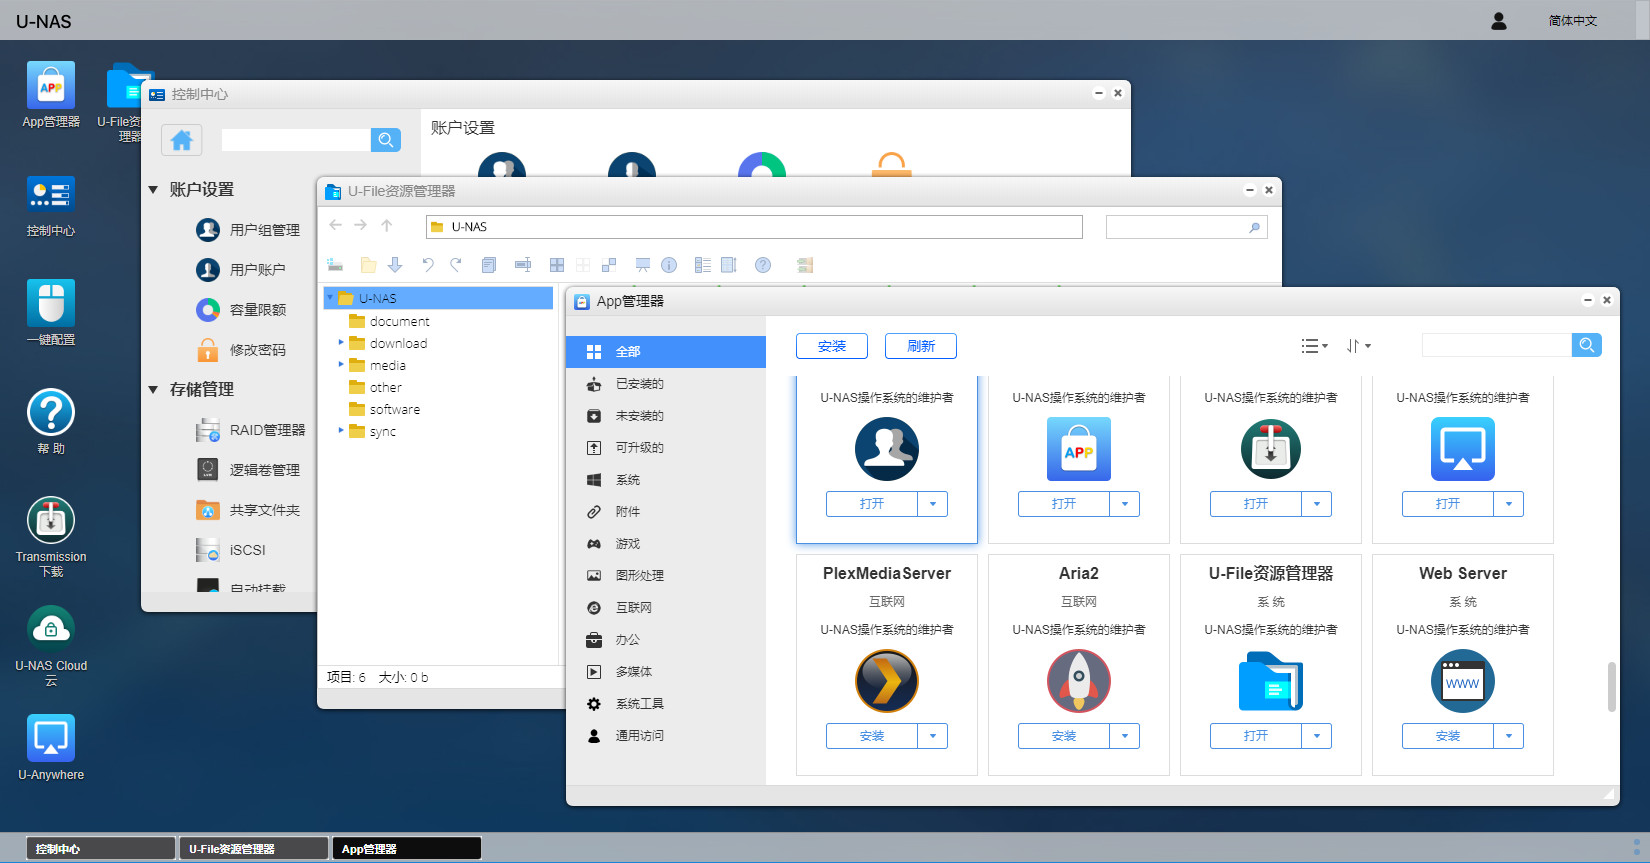Image resolution: width=1650 pixels, height=863 pixels.
Task: Click 简体中文 language selector in top bar
Action: click(1573, 21)
